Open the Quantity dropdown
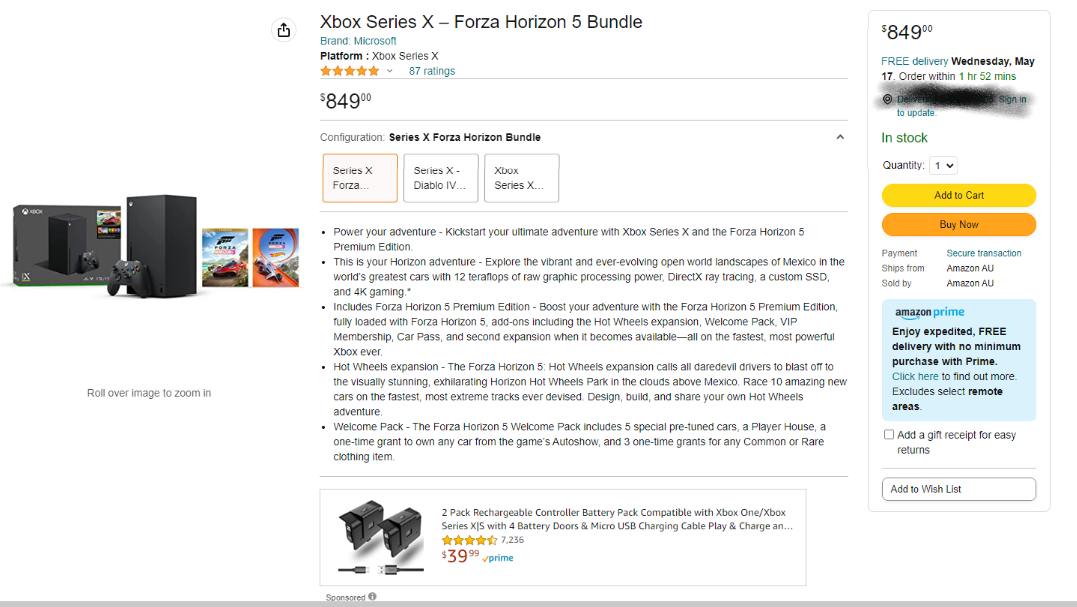The height and width of the screenshot is (607, 1077). (943, 165)
